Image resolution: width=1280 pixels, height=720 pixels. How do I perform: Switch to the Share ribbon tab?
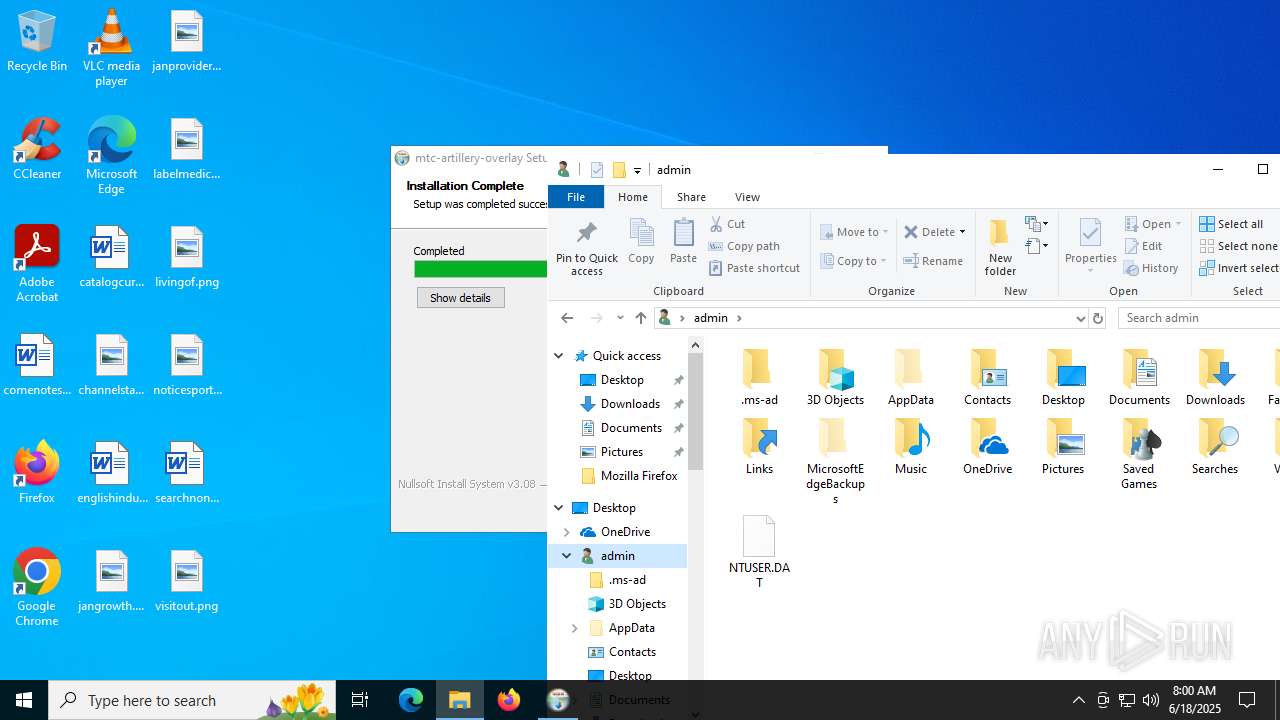tap(691, 197)
